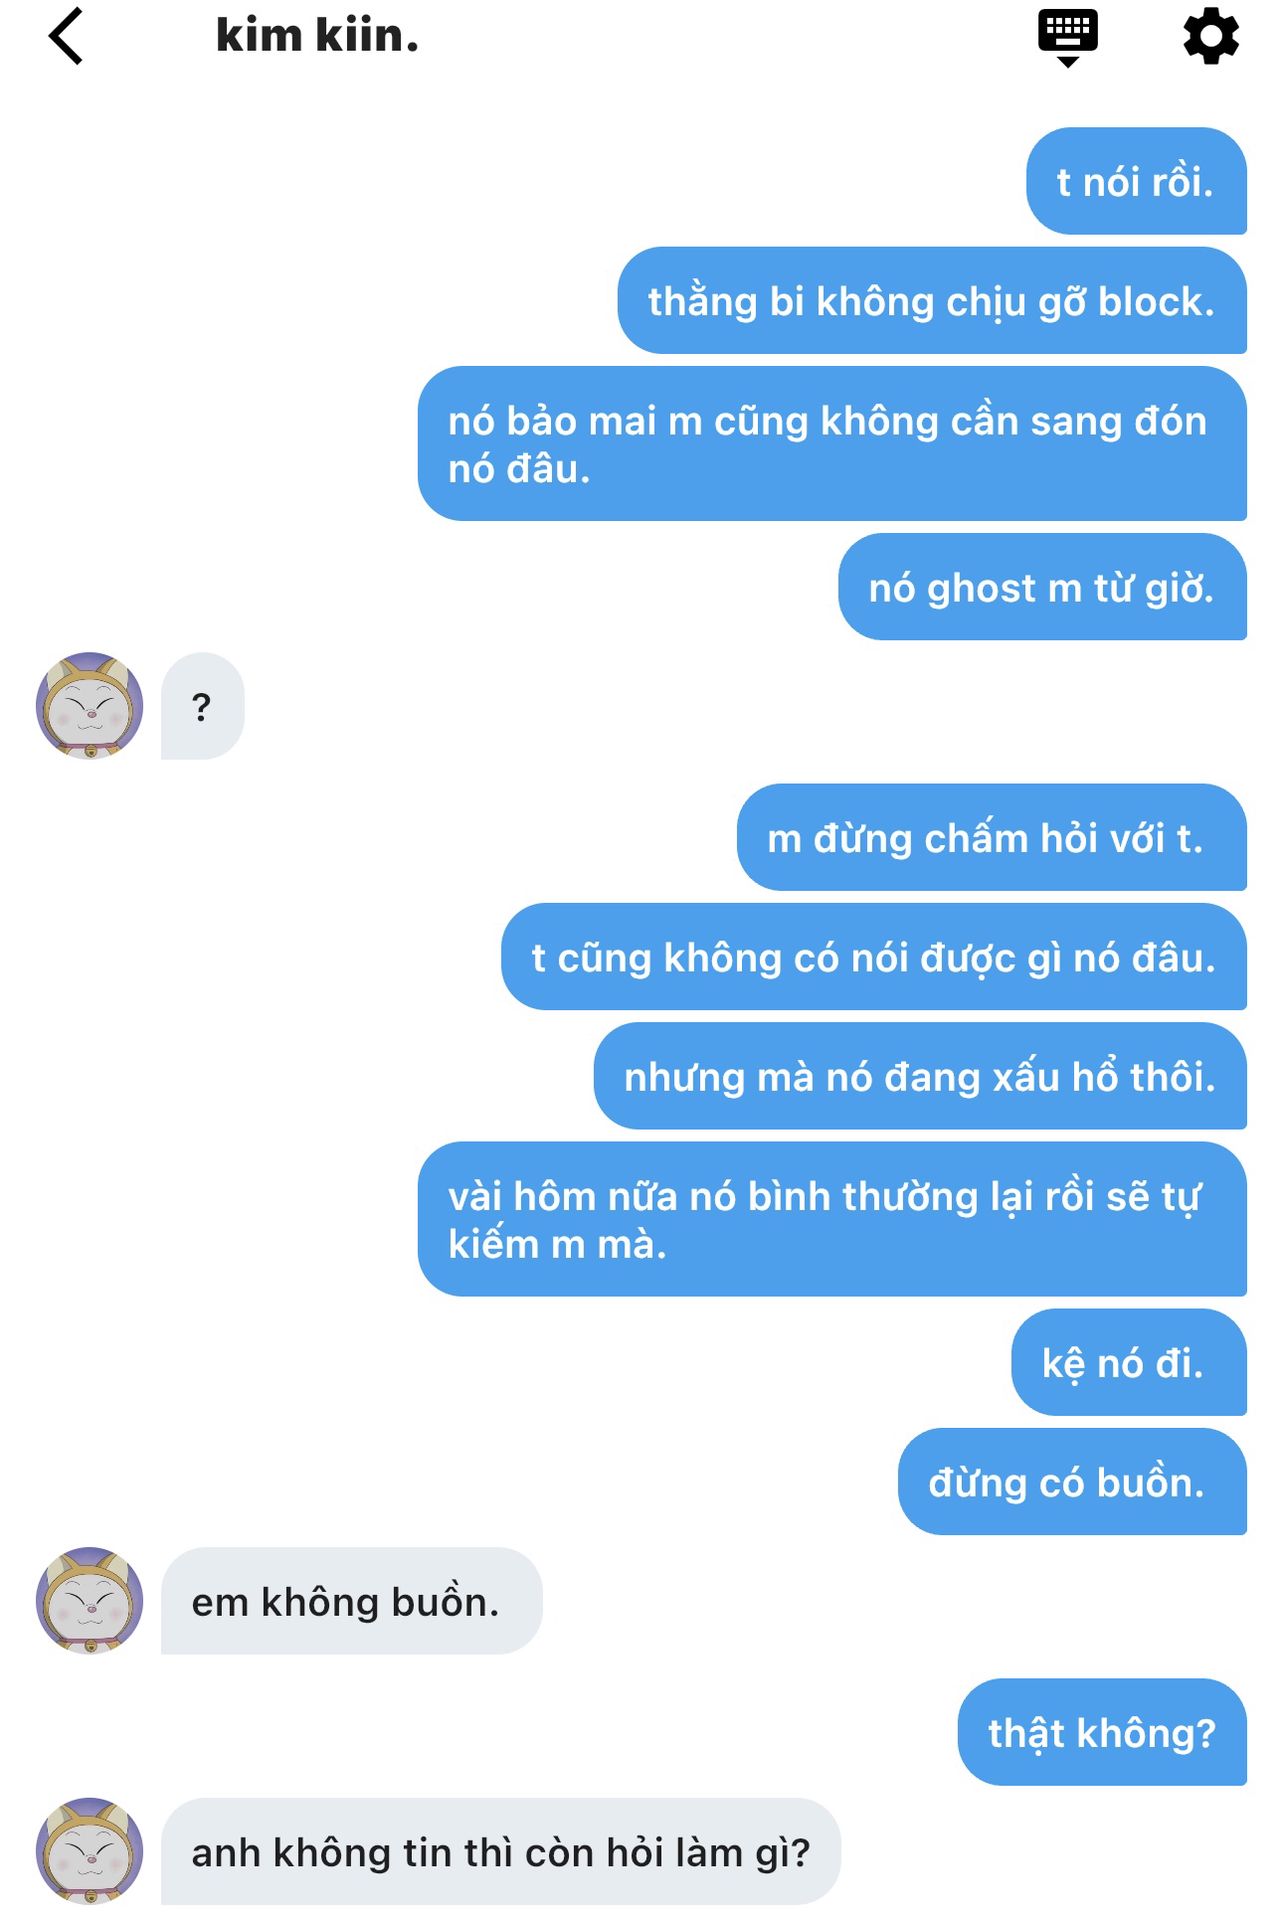Screen dimensions: 1282x1920
Task: Select the 'thật không?' sent message
Action: click(x=1102, y=1732)
